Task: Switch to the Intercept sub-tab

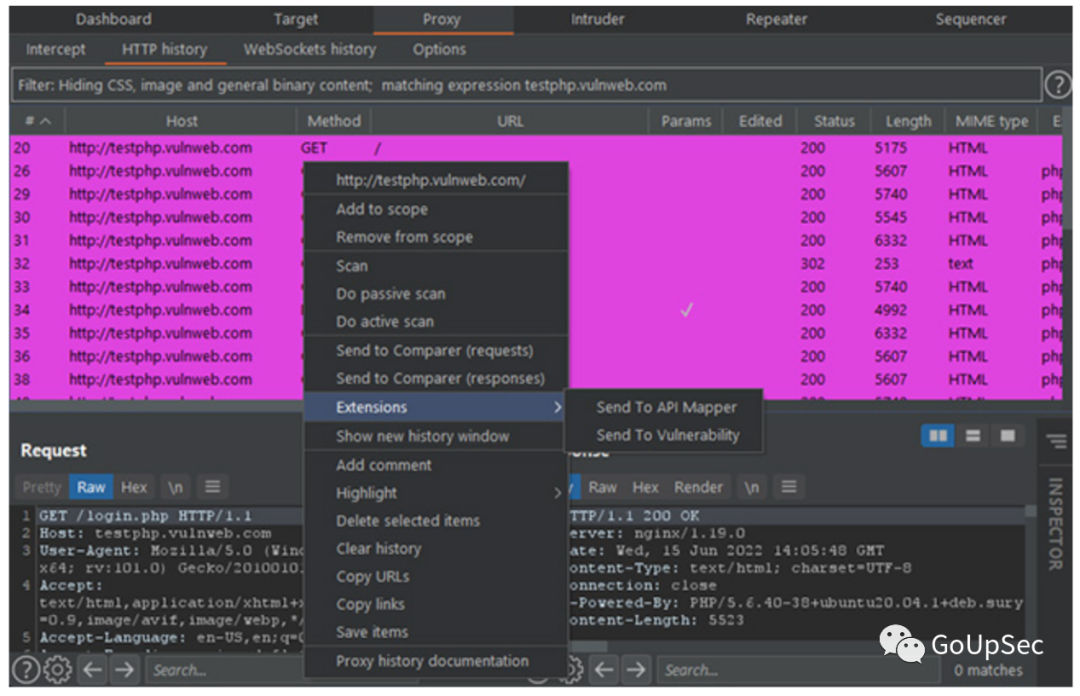Action: (x=56, y=50)
